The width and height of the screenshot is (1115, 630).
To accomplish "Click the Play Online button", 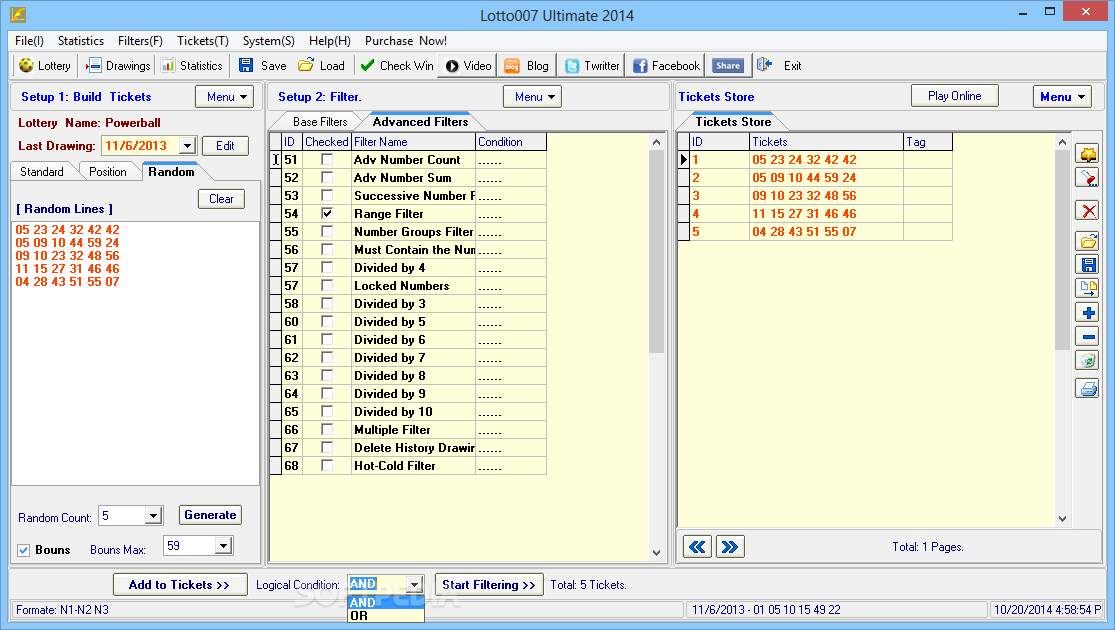I will point(954,96).
